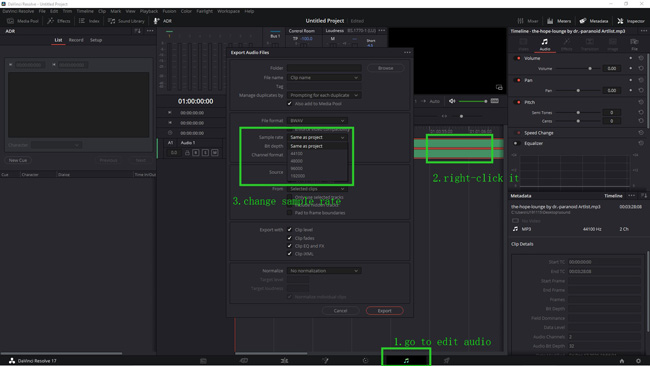
Task: Open the Metadata panel from top toolbar
Action: (594, 21)
